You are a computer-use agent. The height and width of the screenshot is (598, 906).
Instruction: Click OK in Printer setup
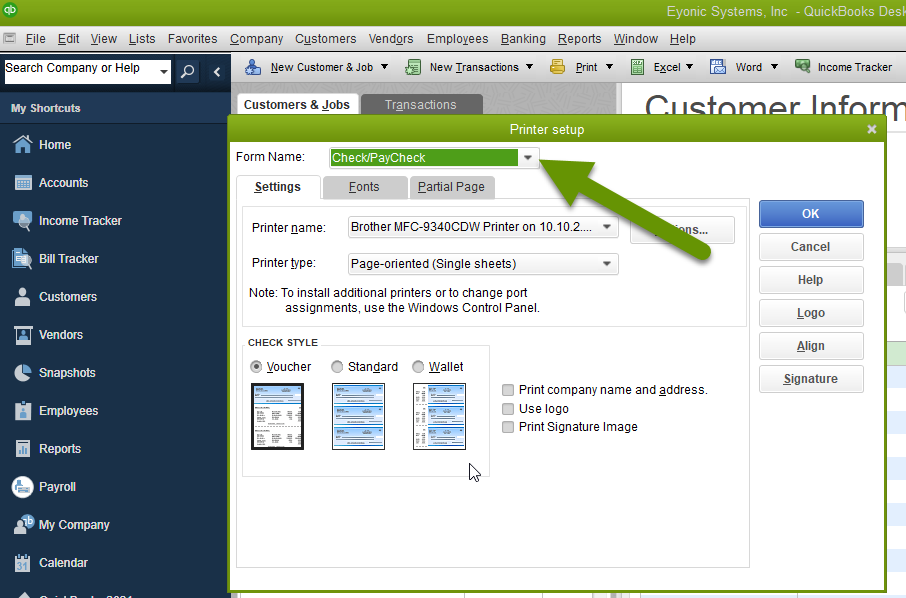tap(811, 214)
